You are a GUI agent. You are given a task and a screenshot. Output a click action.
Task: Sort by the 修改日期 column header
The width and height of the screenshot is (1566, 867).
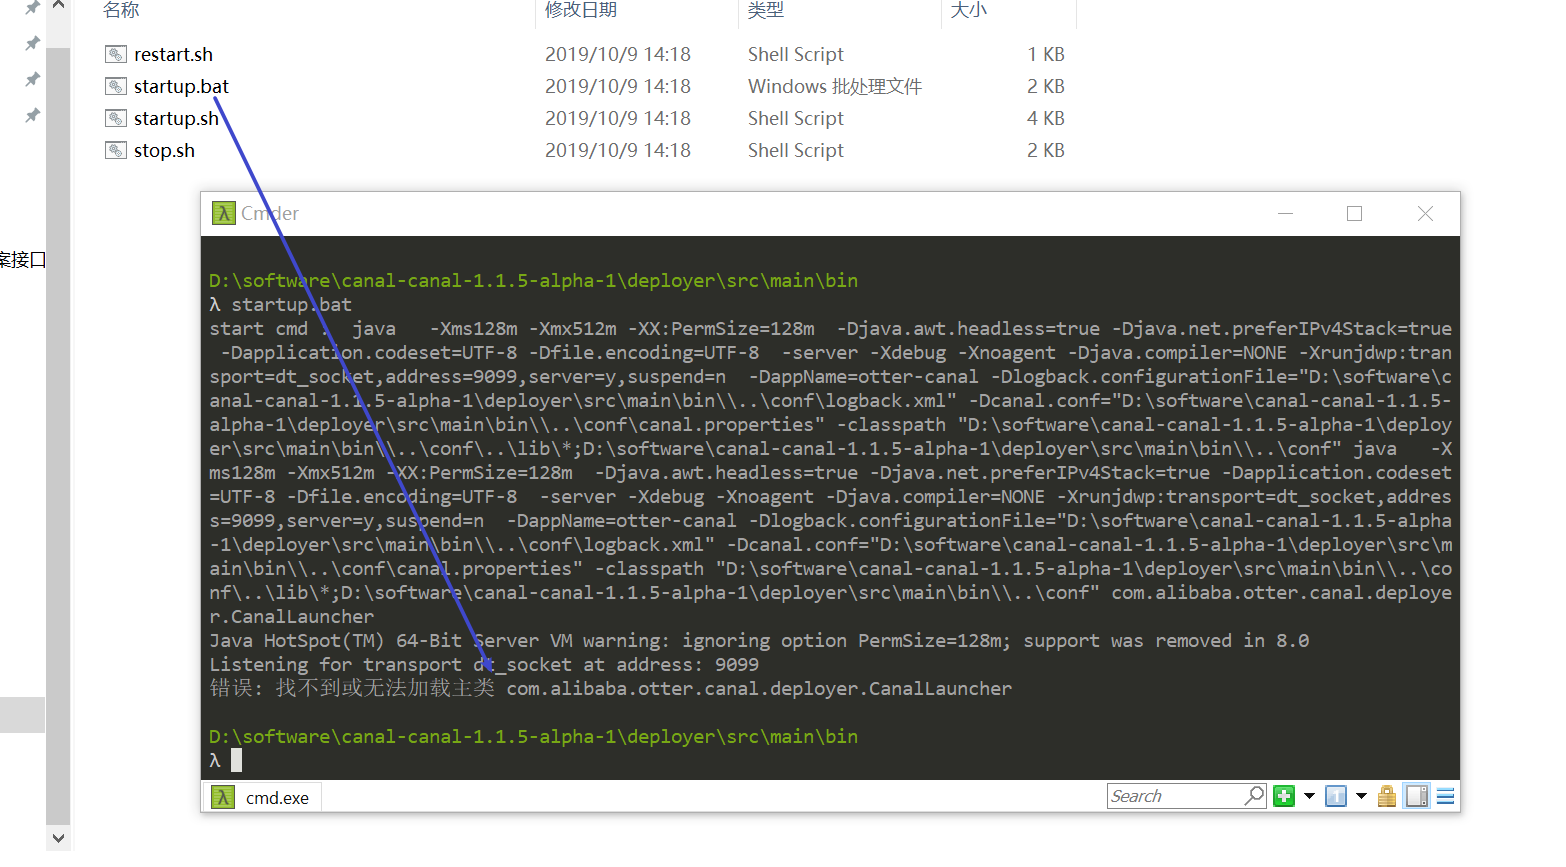581,10
